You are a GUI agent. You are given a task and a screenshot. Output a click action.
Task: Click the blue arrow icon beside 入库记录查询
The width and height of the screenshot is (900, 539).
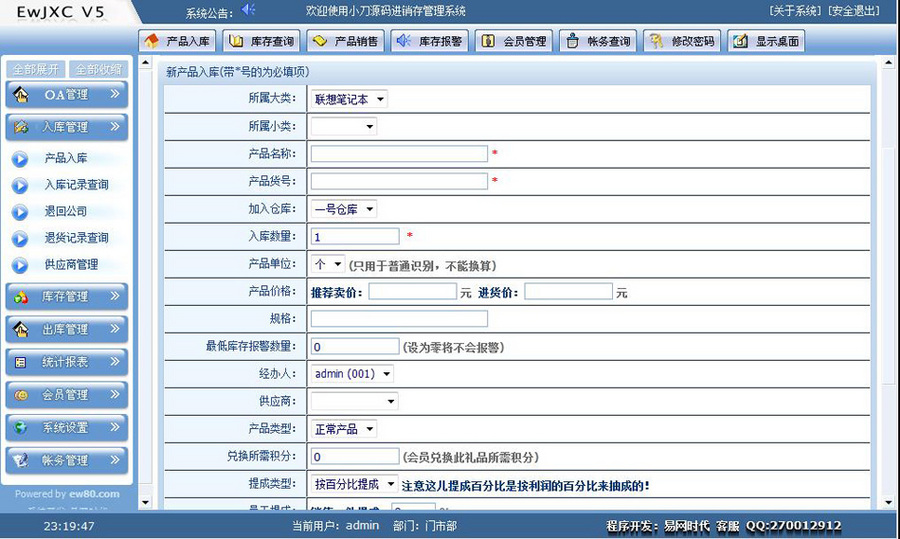click(x=20, y=185)
